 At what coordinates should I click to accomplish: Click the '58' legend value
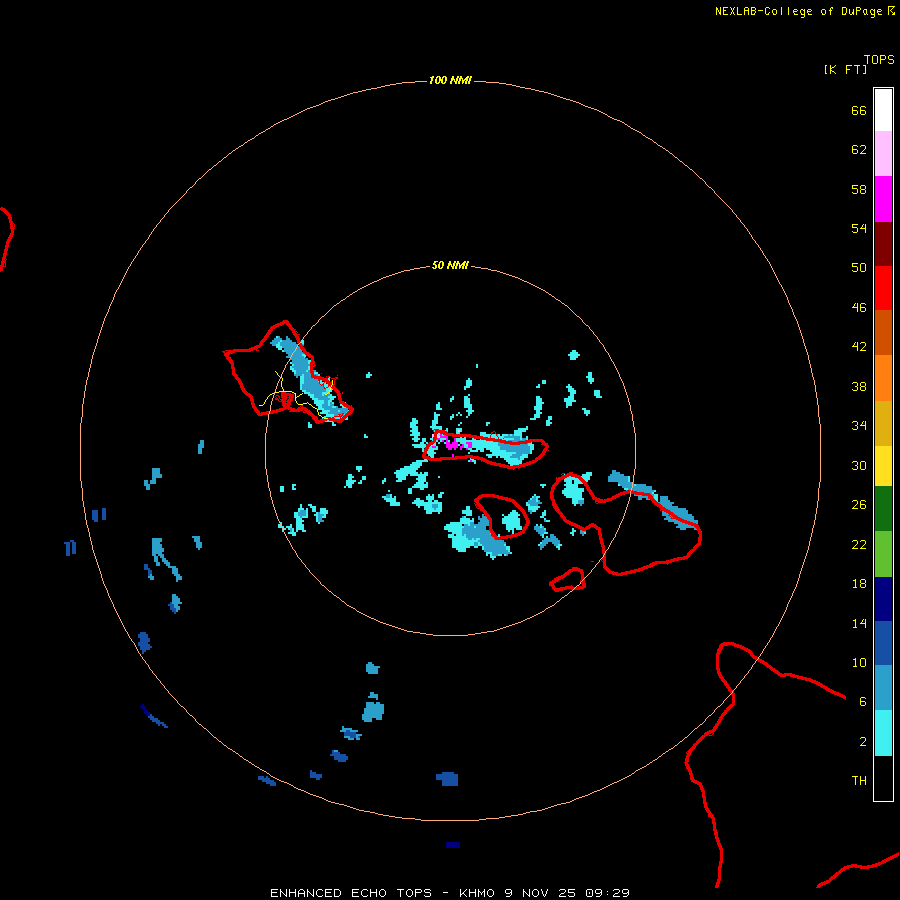tap(859, 189)
